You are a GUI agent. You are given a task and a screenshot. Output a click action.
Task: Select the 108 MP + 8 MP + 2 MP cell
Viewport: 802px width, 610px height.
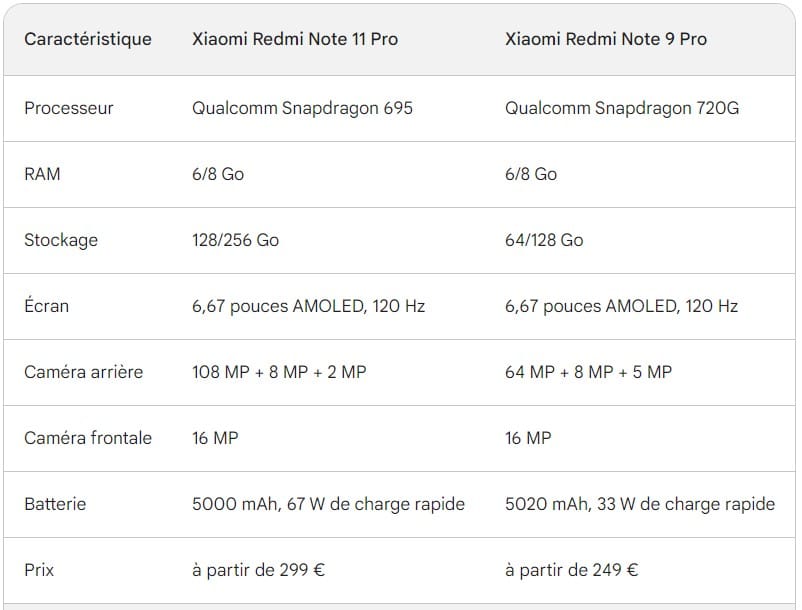(279, 372)
